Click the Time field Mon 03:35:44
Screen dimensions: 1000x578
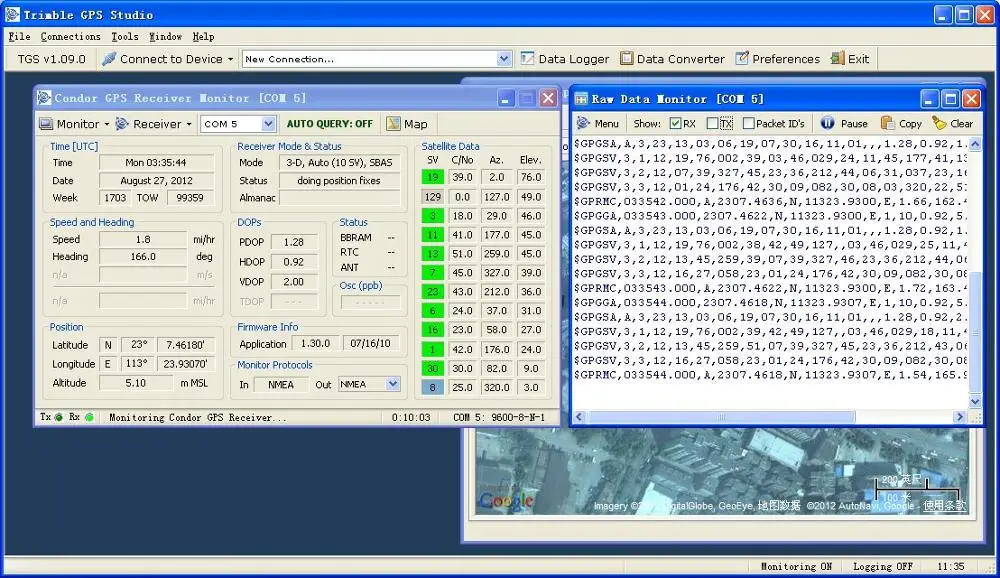point(156,163)
